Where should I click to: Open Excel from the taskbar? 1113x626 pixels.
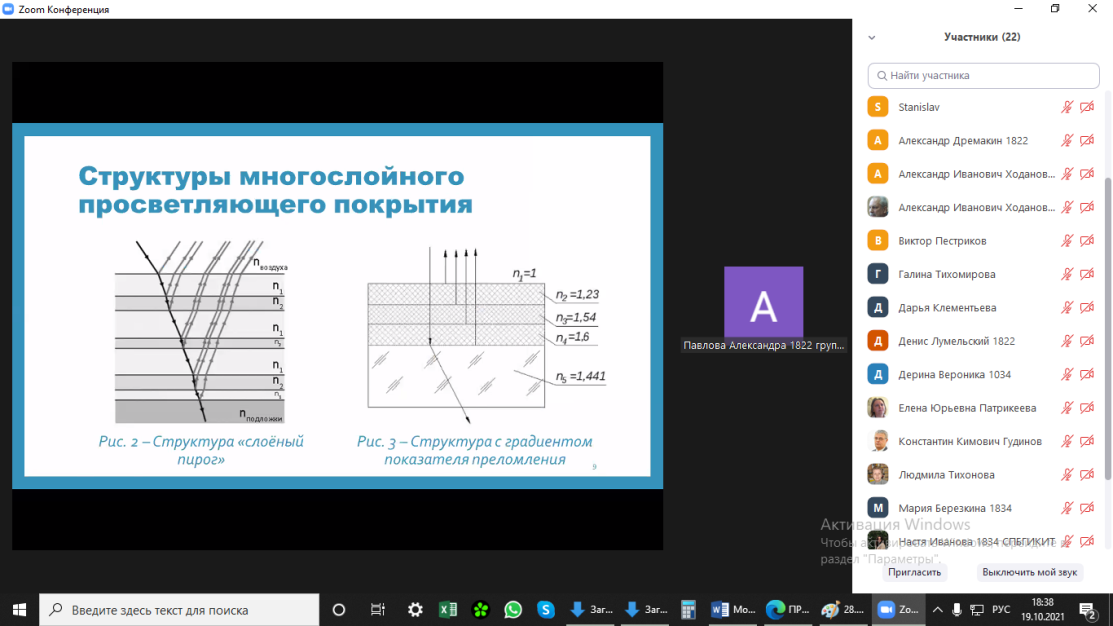tap(448, 609)
